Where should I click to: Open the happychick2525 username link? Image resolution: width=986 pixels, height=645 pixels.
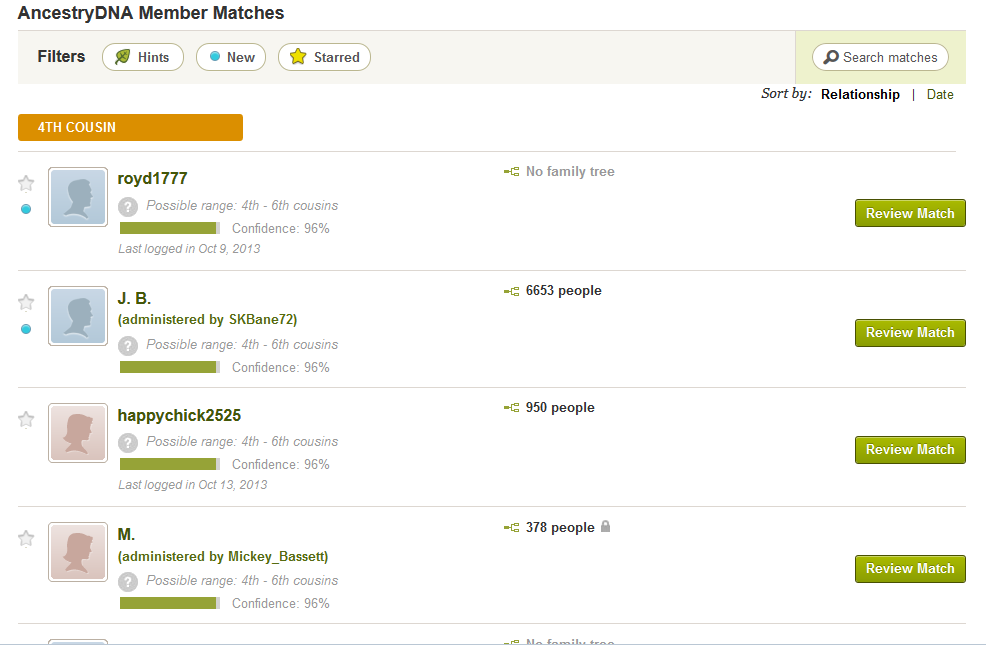click(x=179, y=416)
